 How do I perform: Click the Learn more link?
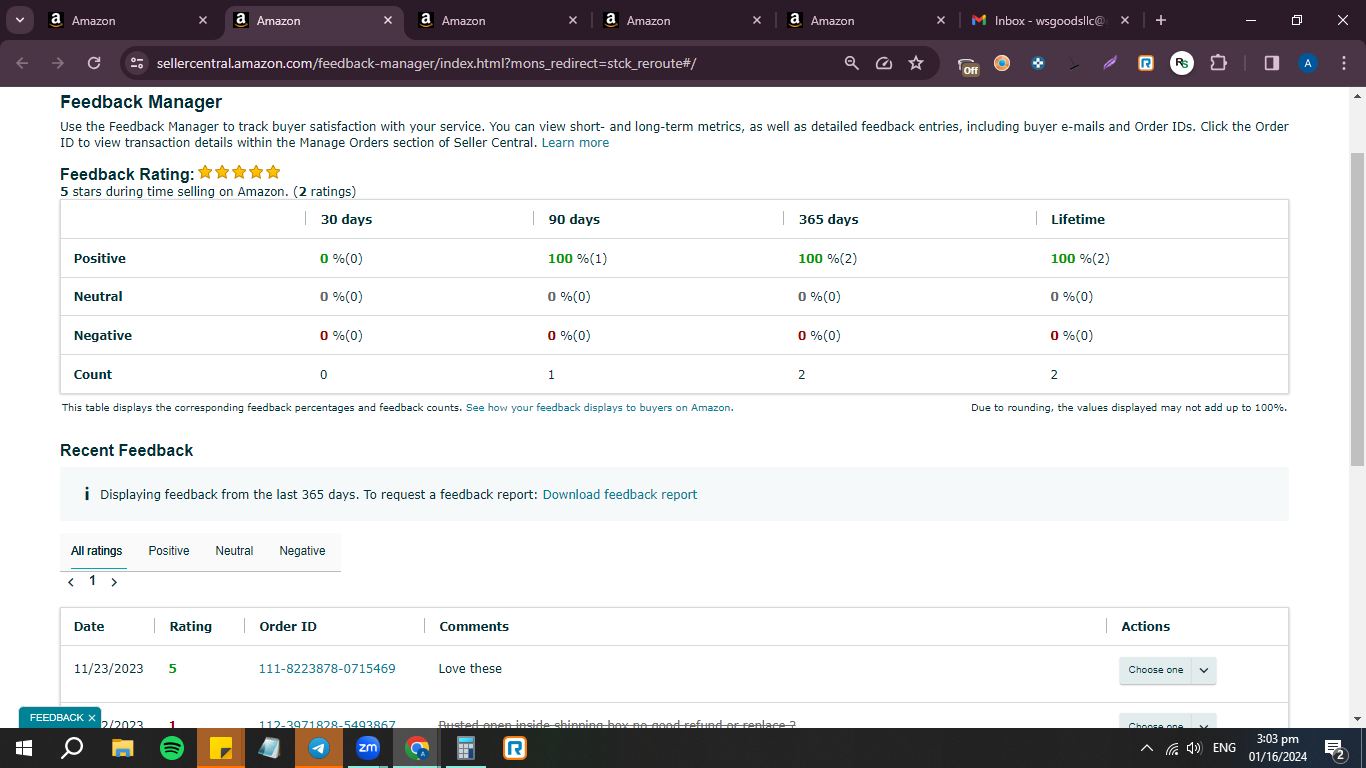[x=575, y=143]
